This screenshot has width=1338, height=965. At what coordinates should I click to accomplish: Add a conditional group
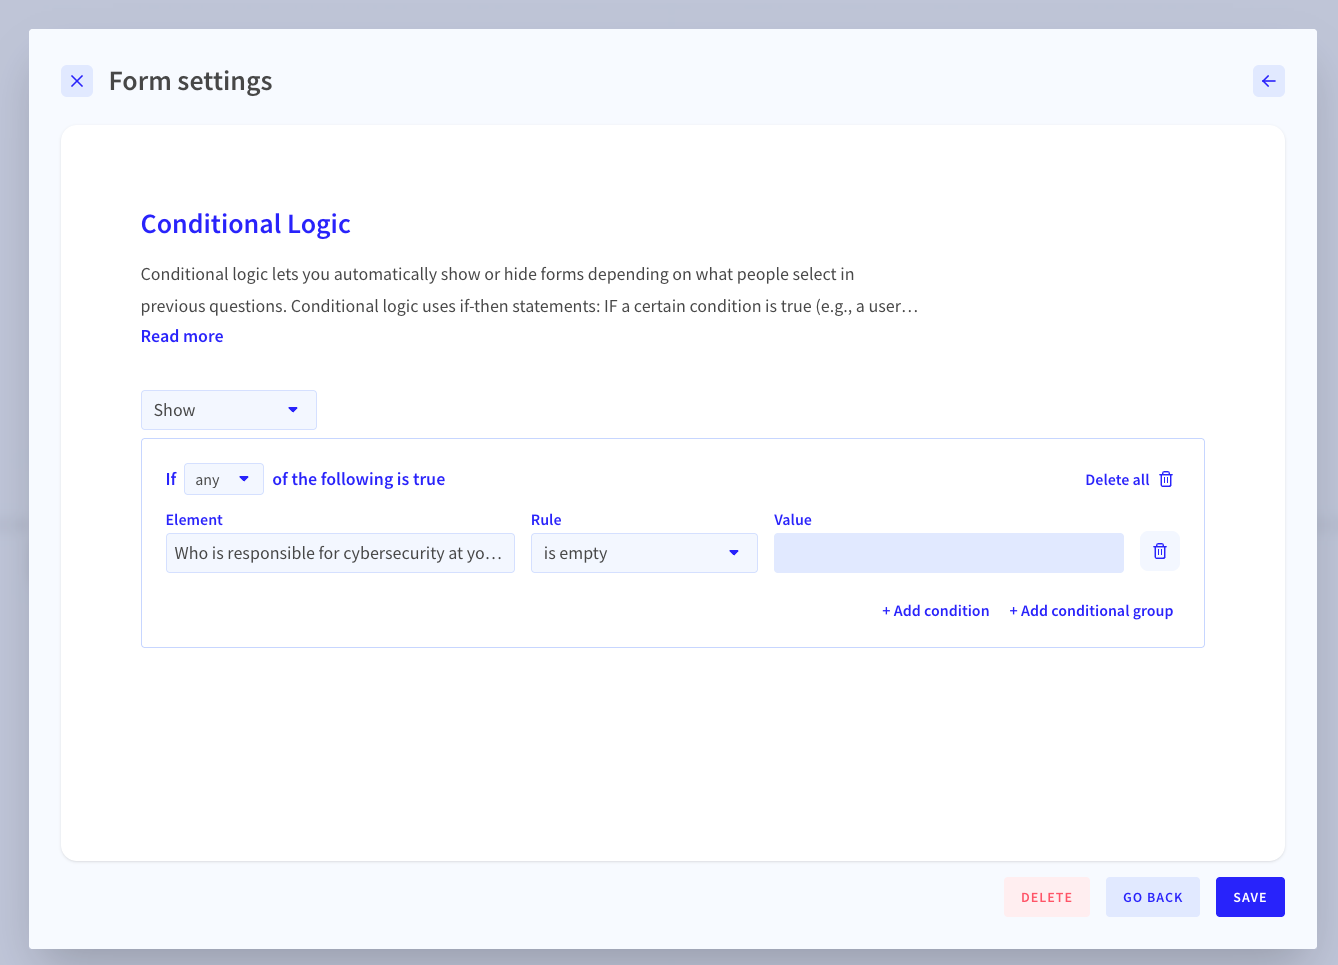click(x=1091, y=610)
